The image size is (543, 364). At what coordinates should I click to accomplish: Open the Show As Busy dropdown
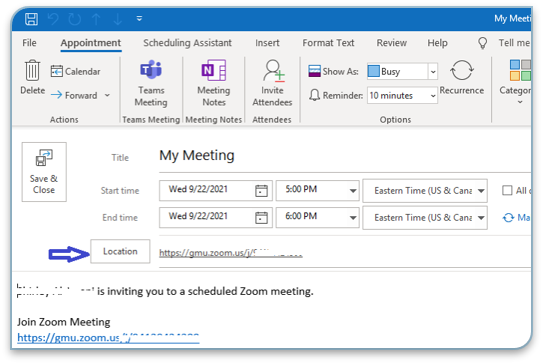(433, 72)
